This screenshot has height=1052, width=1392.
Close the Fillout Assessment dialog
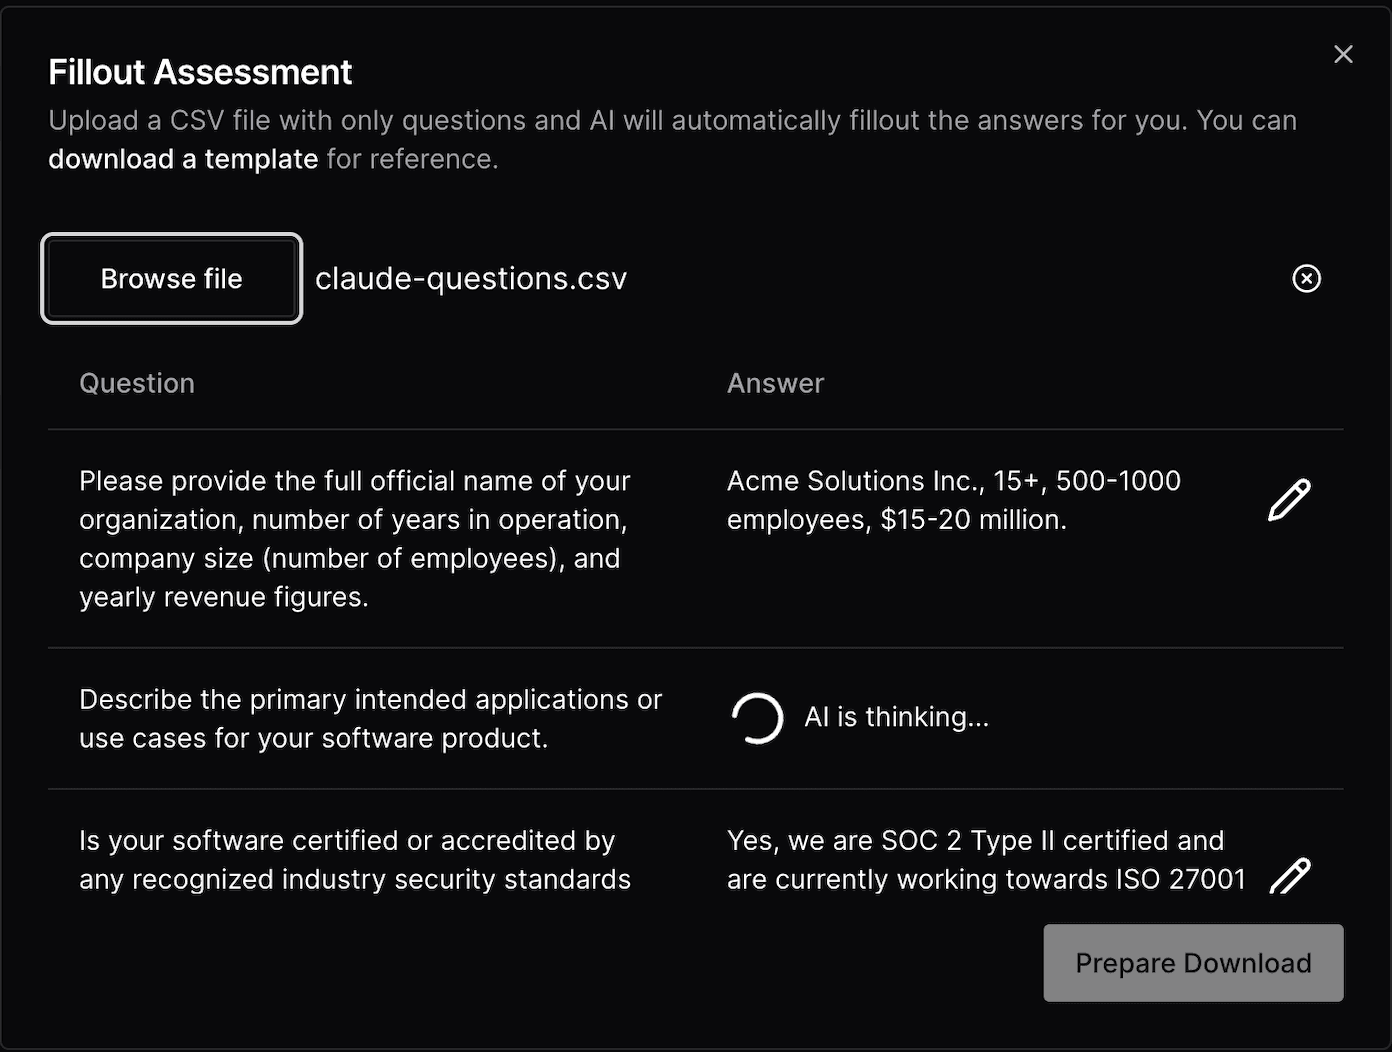click(x=1343, y=54)
